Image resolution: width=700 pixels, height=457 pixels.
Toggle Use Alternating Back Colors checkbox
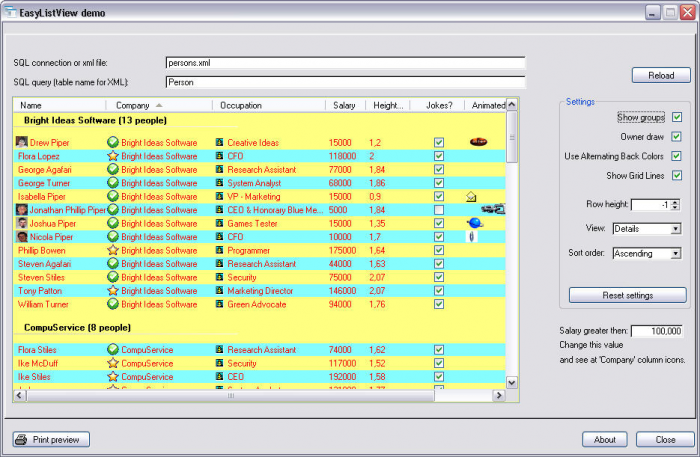tap(677, 156)
